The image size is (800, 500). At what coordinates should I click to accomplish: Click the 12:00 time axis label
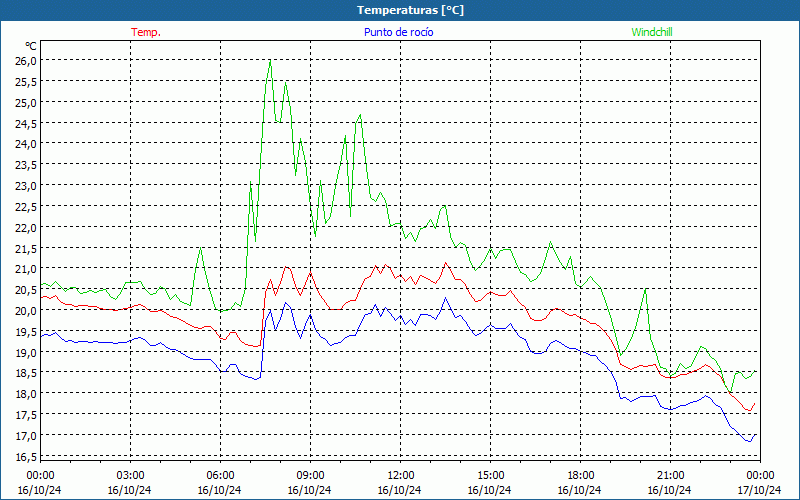click(401, 476)
